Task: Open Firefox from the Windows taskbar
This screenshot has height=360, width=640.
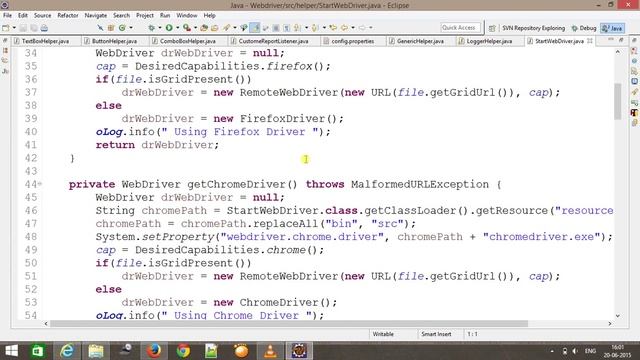Action: coord(154,351)
